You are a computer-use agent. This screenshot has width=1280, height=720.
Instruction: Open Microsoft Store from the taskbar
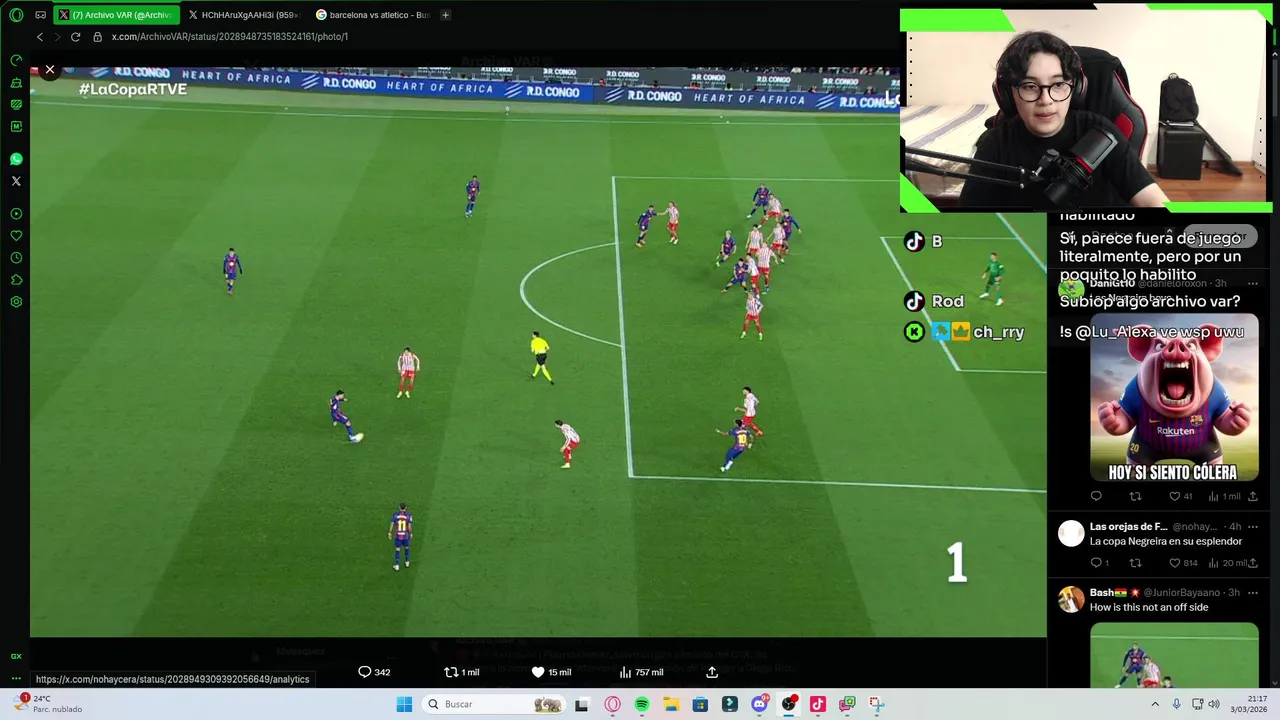coord(701,704)
